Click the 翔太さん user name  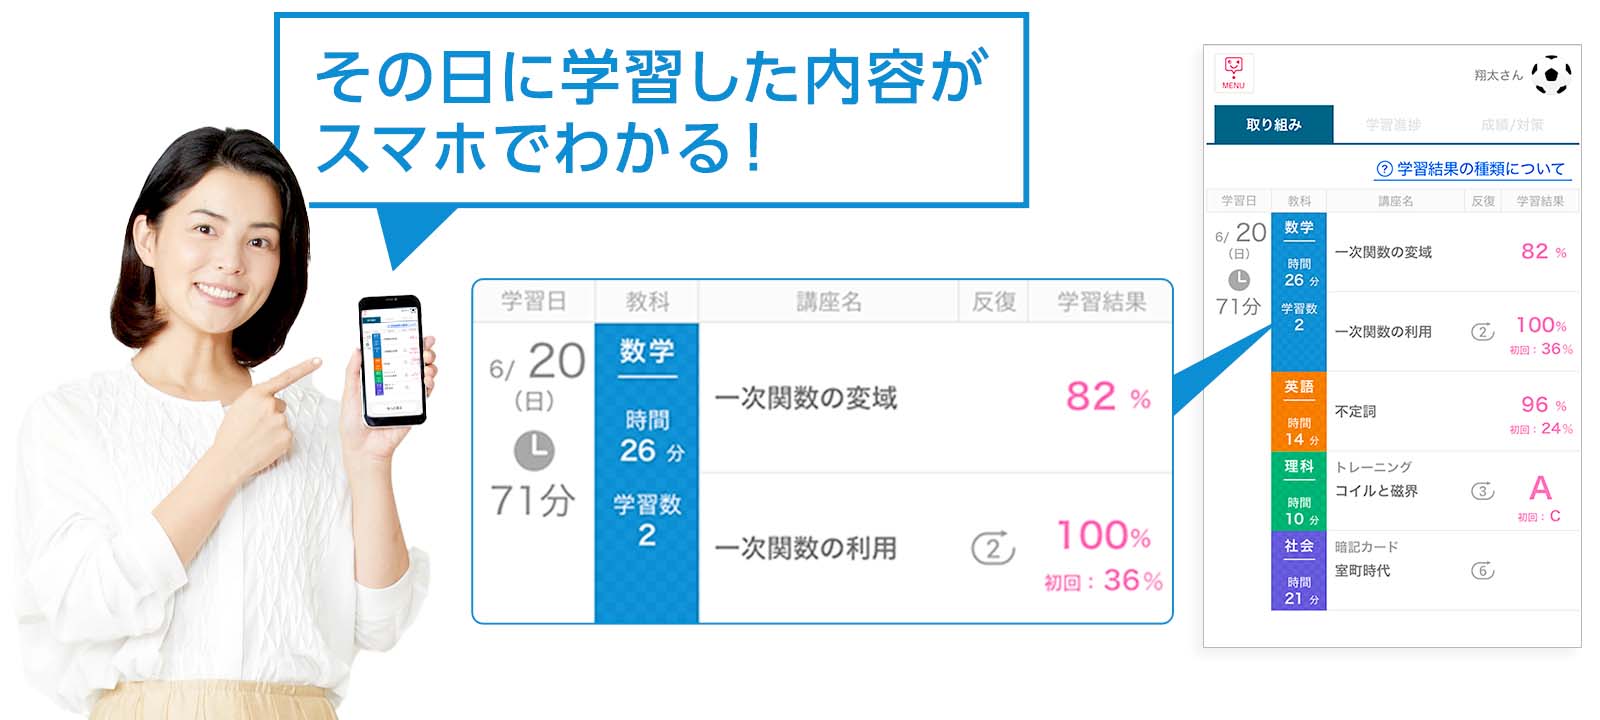pyautogui.click(x=1497, y=75)
